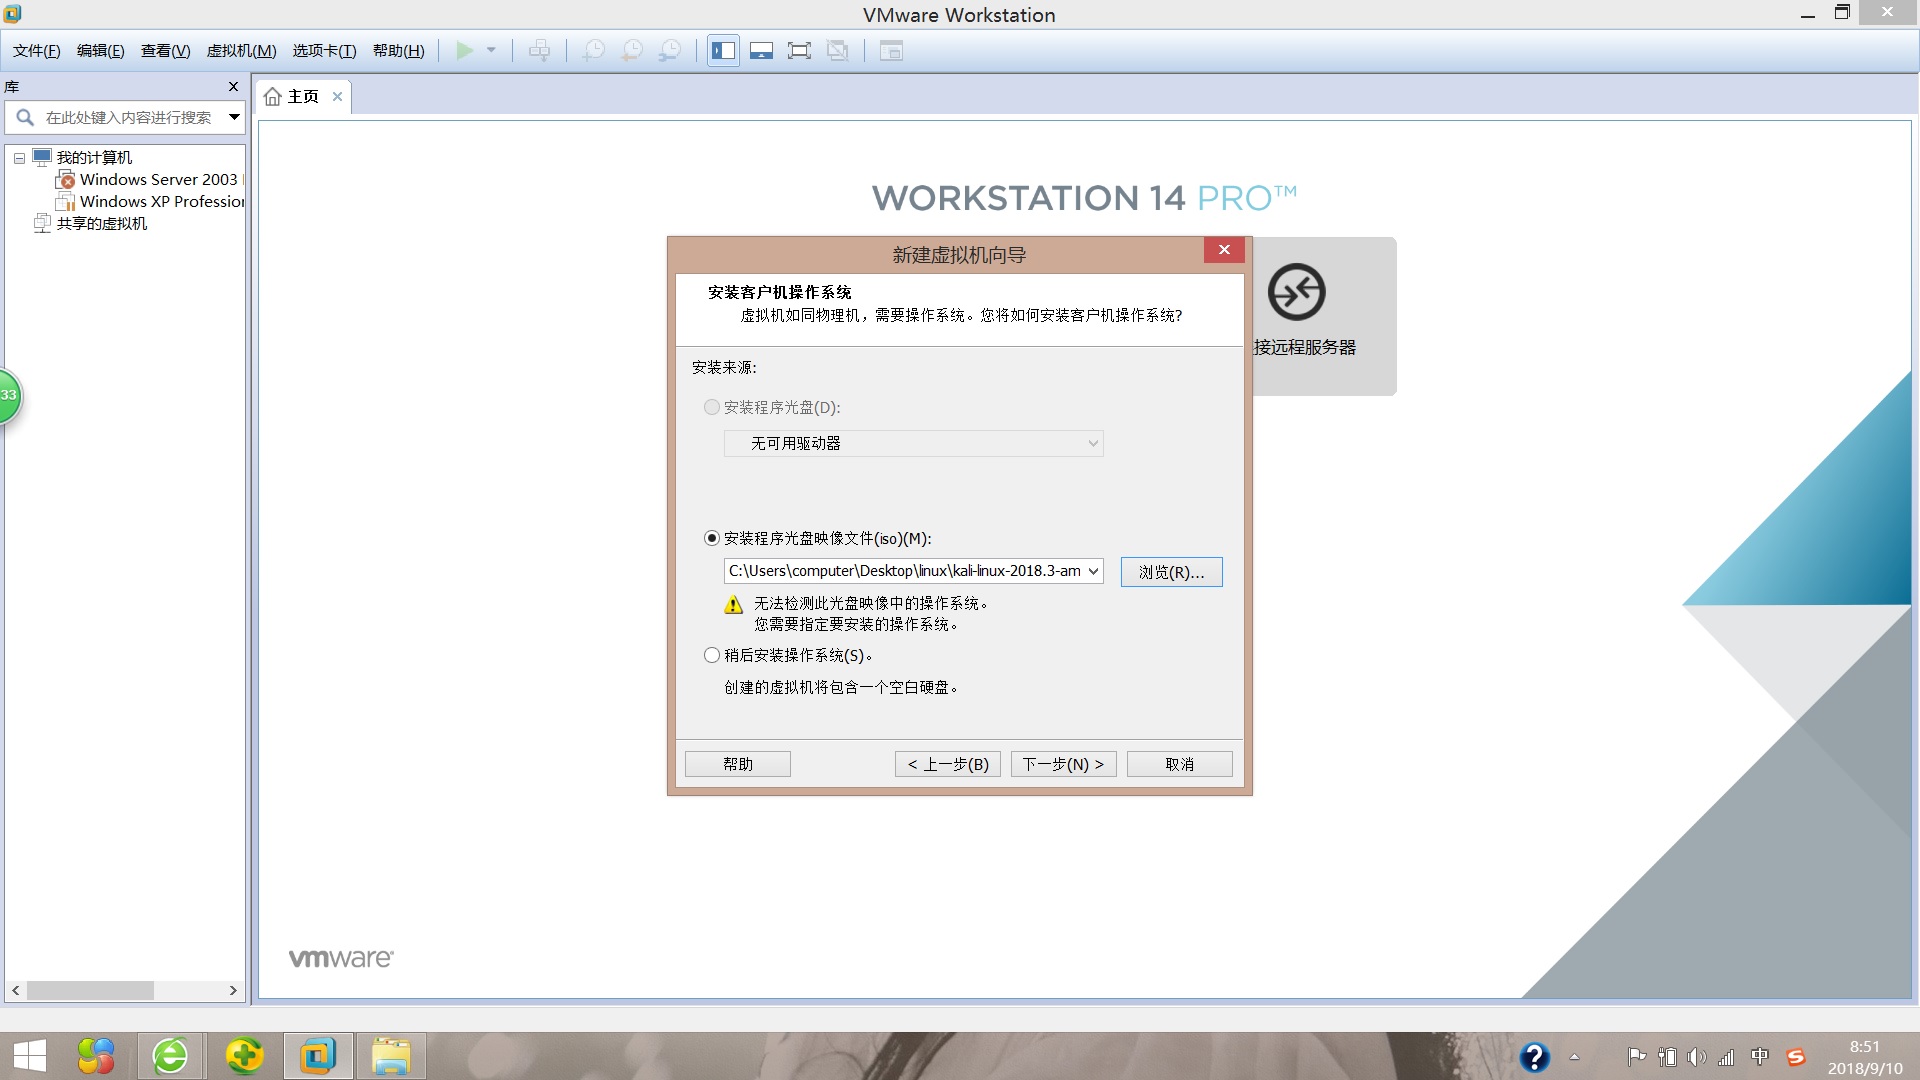Click the Sogou input method tray icon
The image size is (1920, 1080).
point(1796,1057)
